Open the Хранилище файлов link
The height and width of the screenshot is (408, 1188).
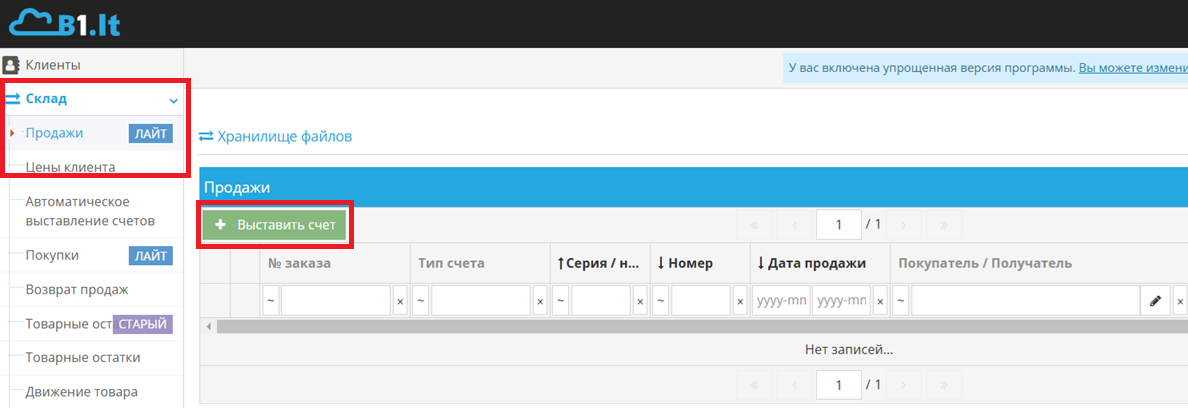pos(284,136)
